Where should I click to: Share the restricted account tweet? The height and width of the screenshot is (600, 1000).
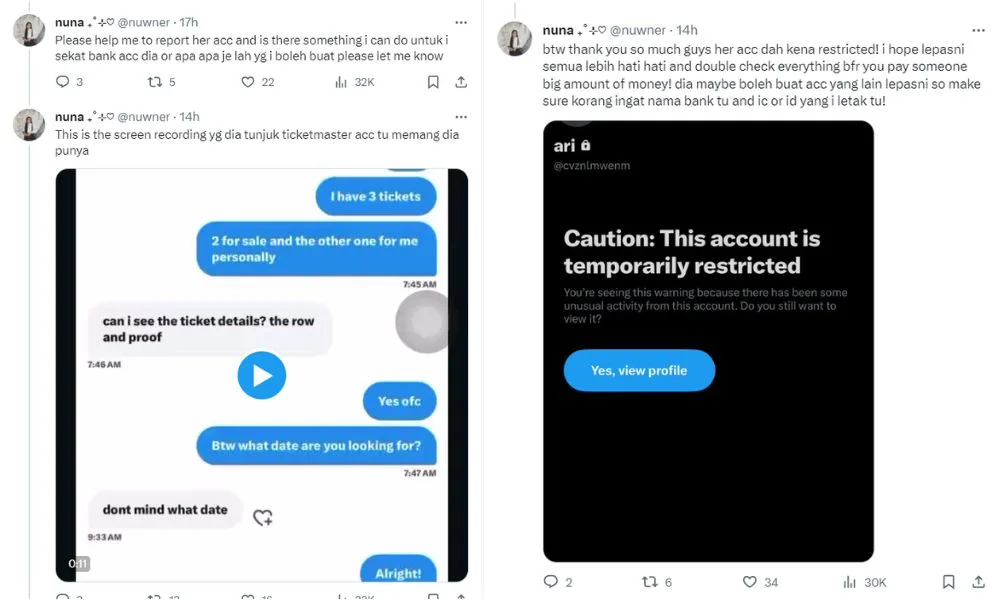pos(978,582)
